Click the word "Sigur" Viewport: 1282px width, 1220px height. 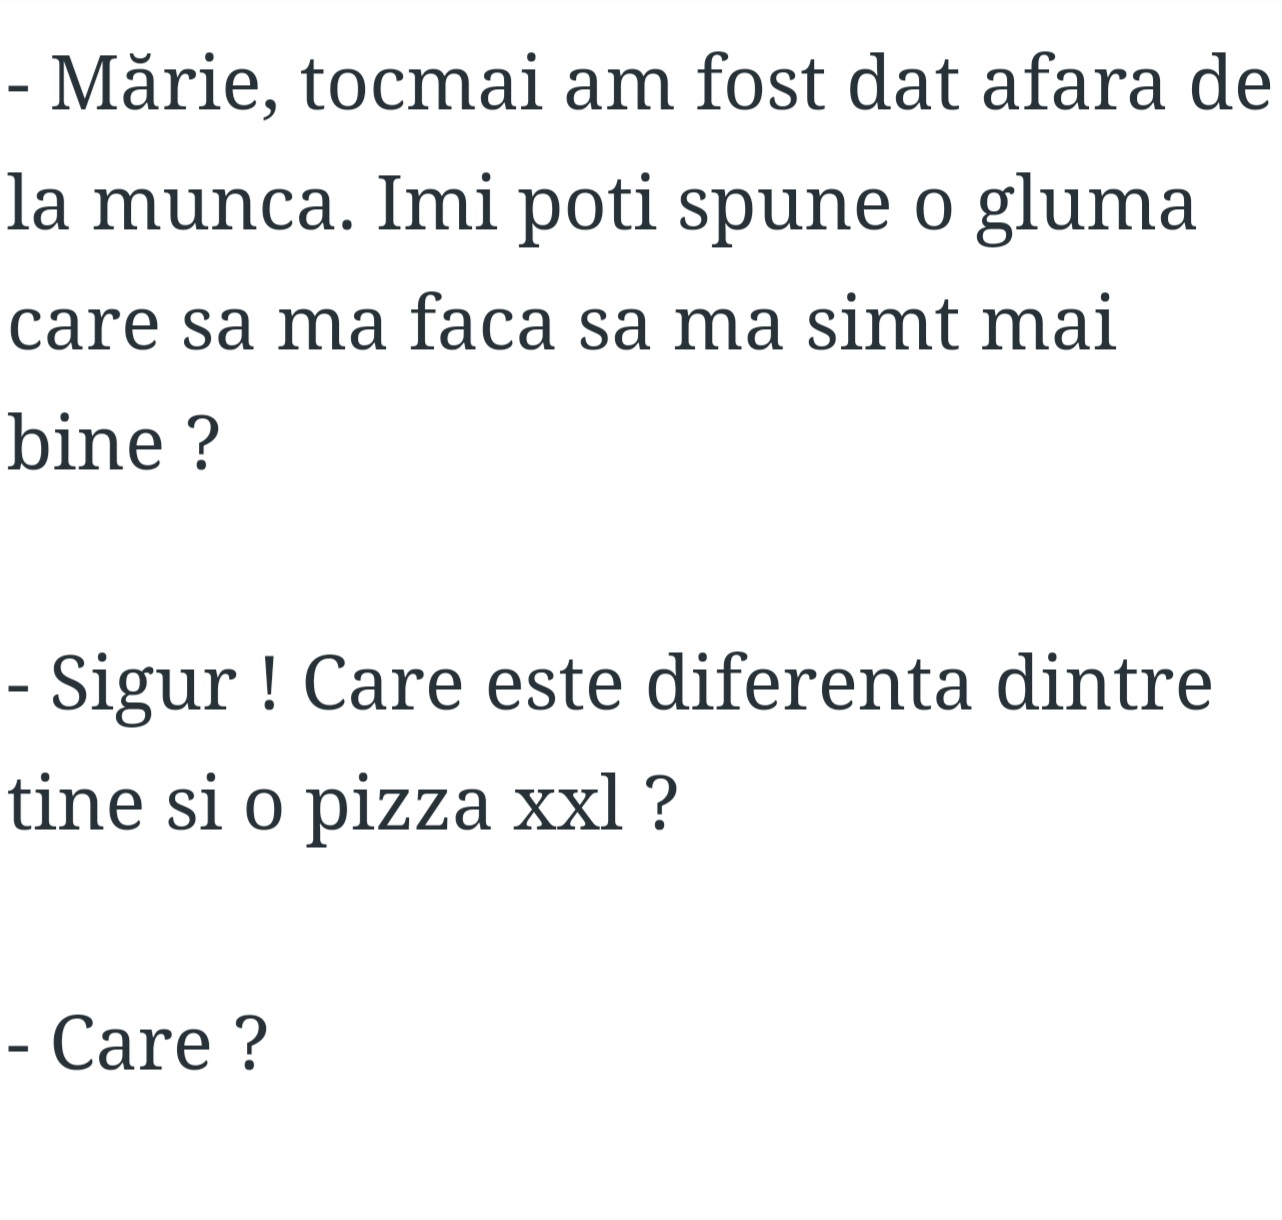point(143,685)
